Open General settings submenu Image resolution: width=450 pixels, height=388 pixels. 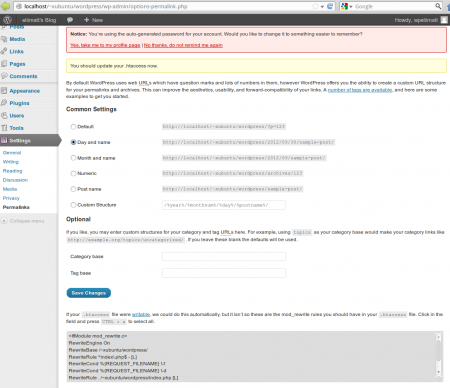pos(12,153)
